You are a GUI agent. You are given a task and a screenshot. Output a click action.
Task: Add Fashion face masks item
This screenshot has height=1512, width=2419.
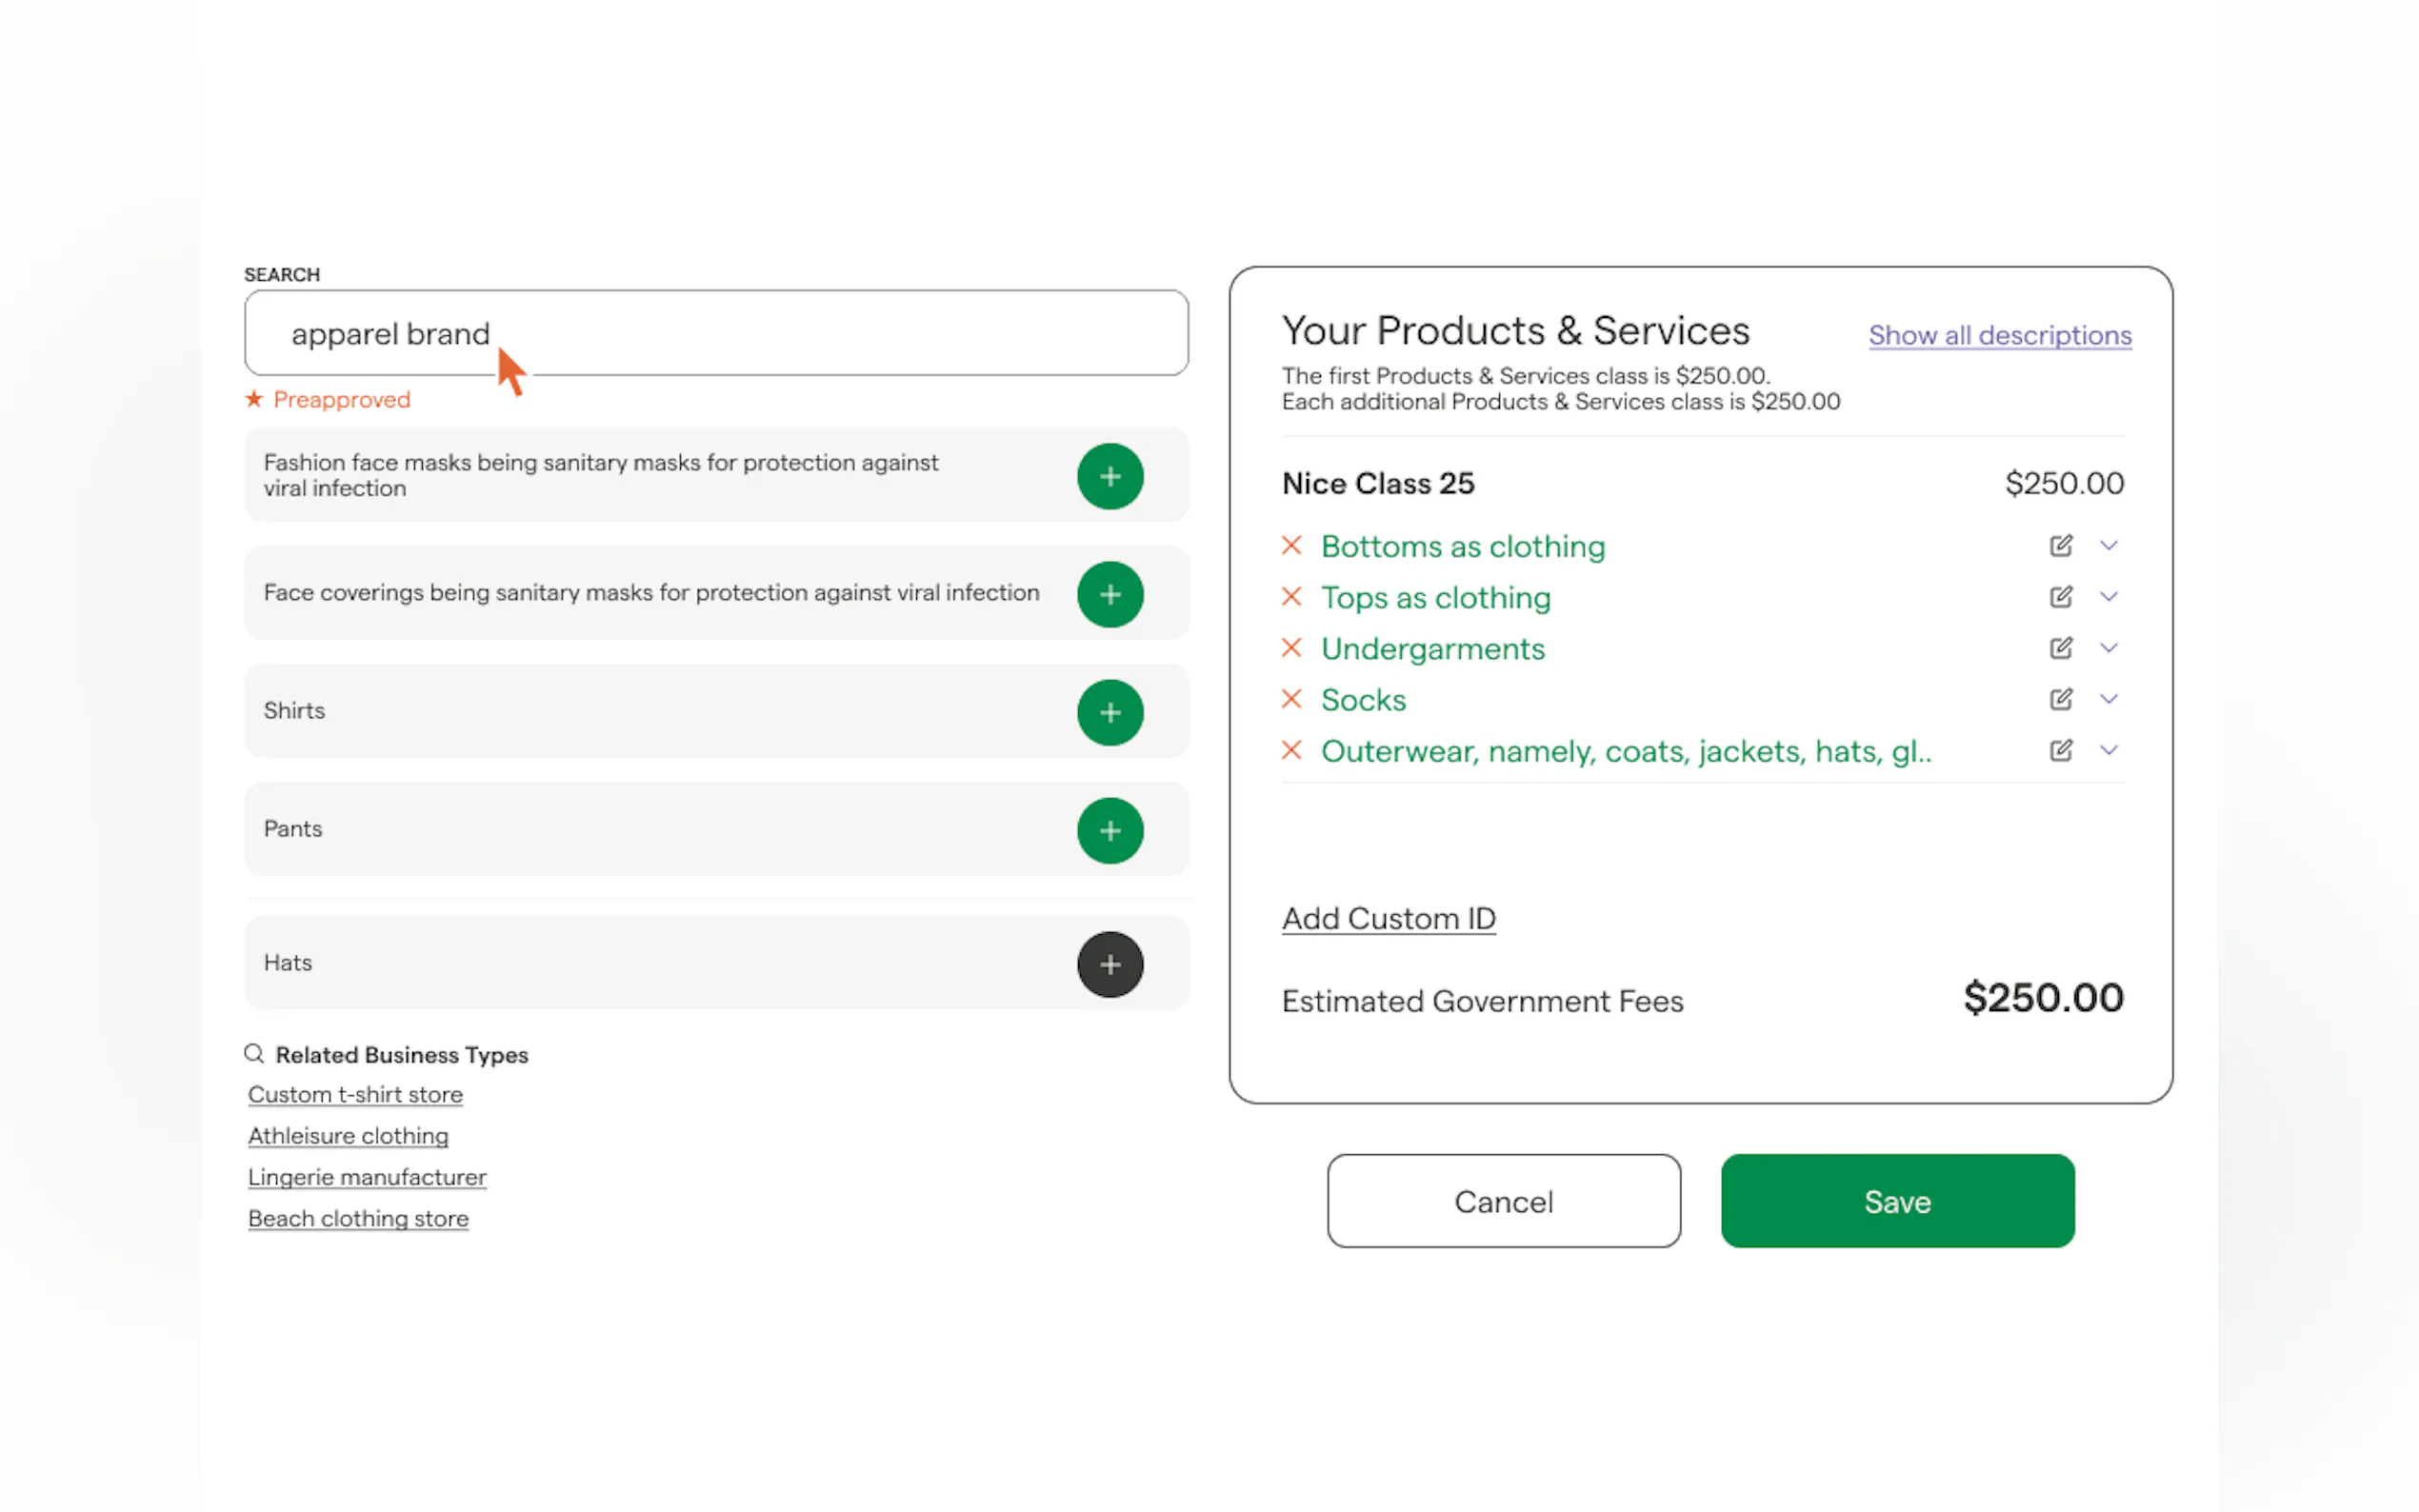[x=1109, y=476]
